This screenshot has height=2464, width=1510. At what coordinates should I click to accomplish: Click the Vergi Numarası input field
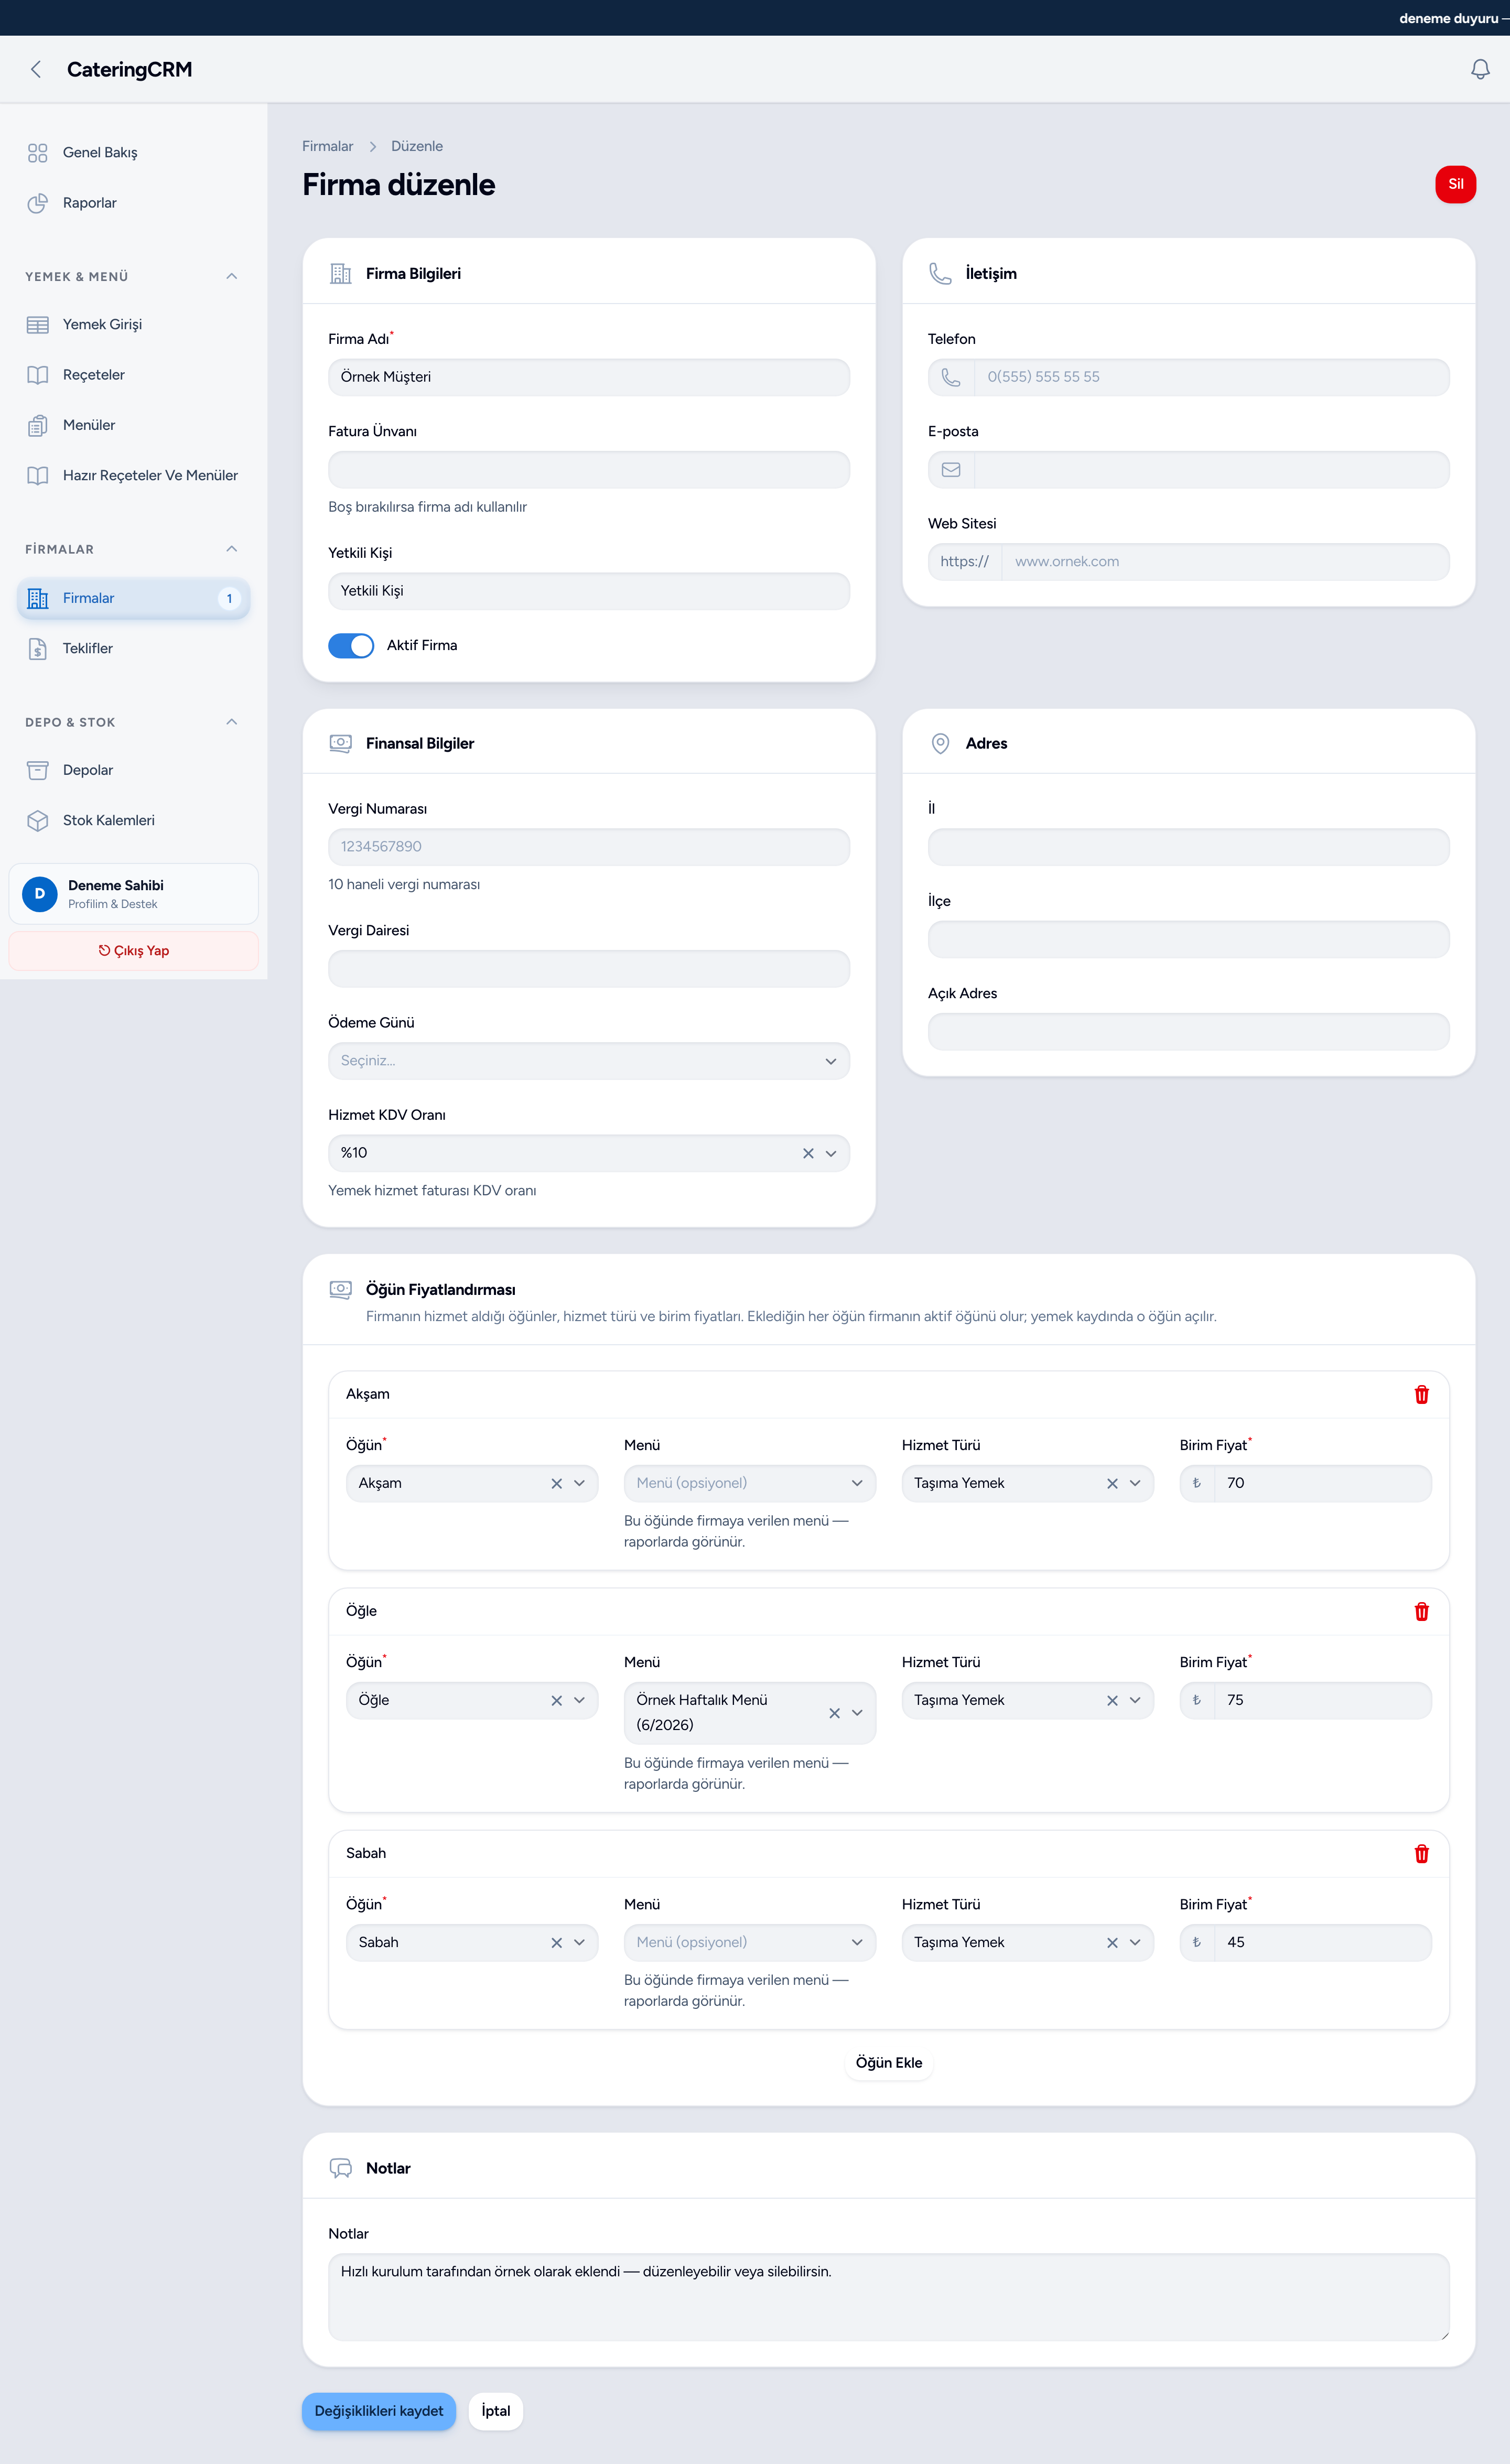[x=589, y=847]
